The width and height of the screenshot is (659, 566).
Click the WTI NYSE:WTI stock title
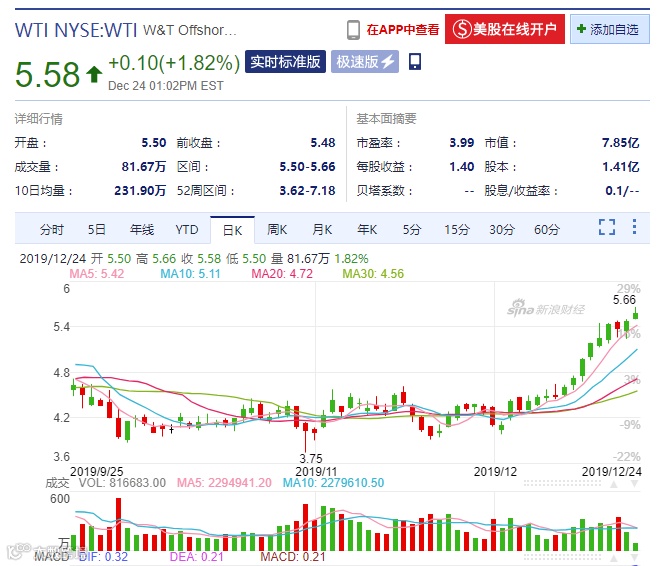76,30
